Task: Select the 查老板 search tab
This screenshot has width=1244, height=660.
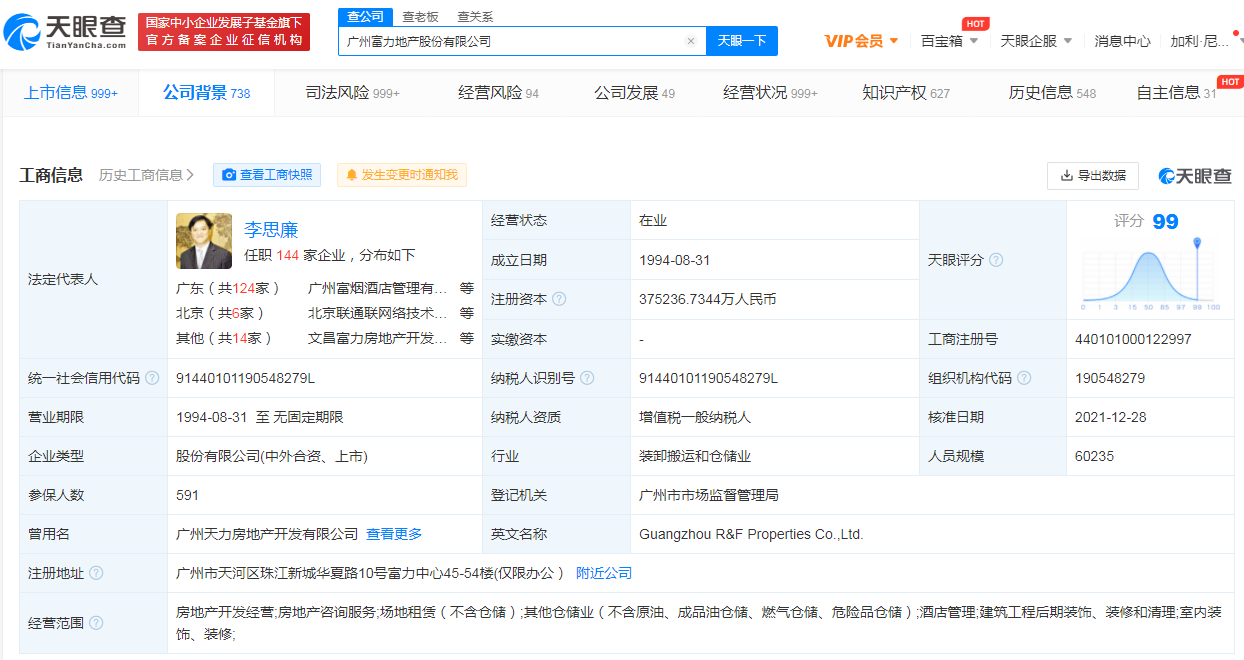Action: pos(420,17)
